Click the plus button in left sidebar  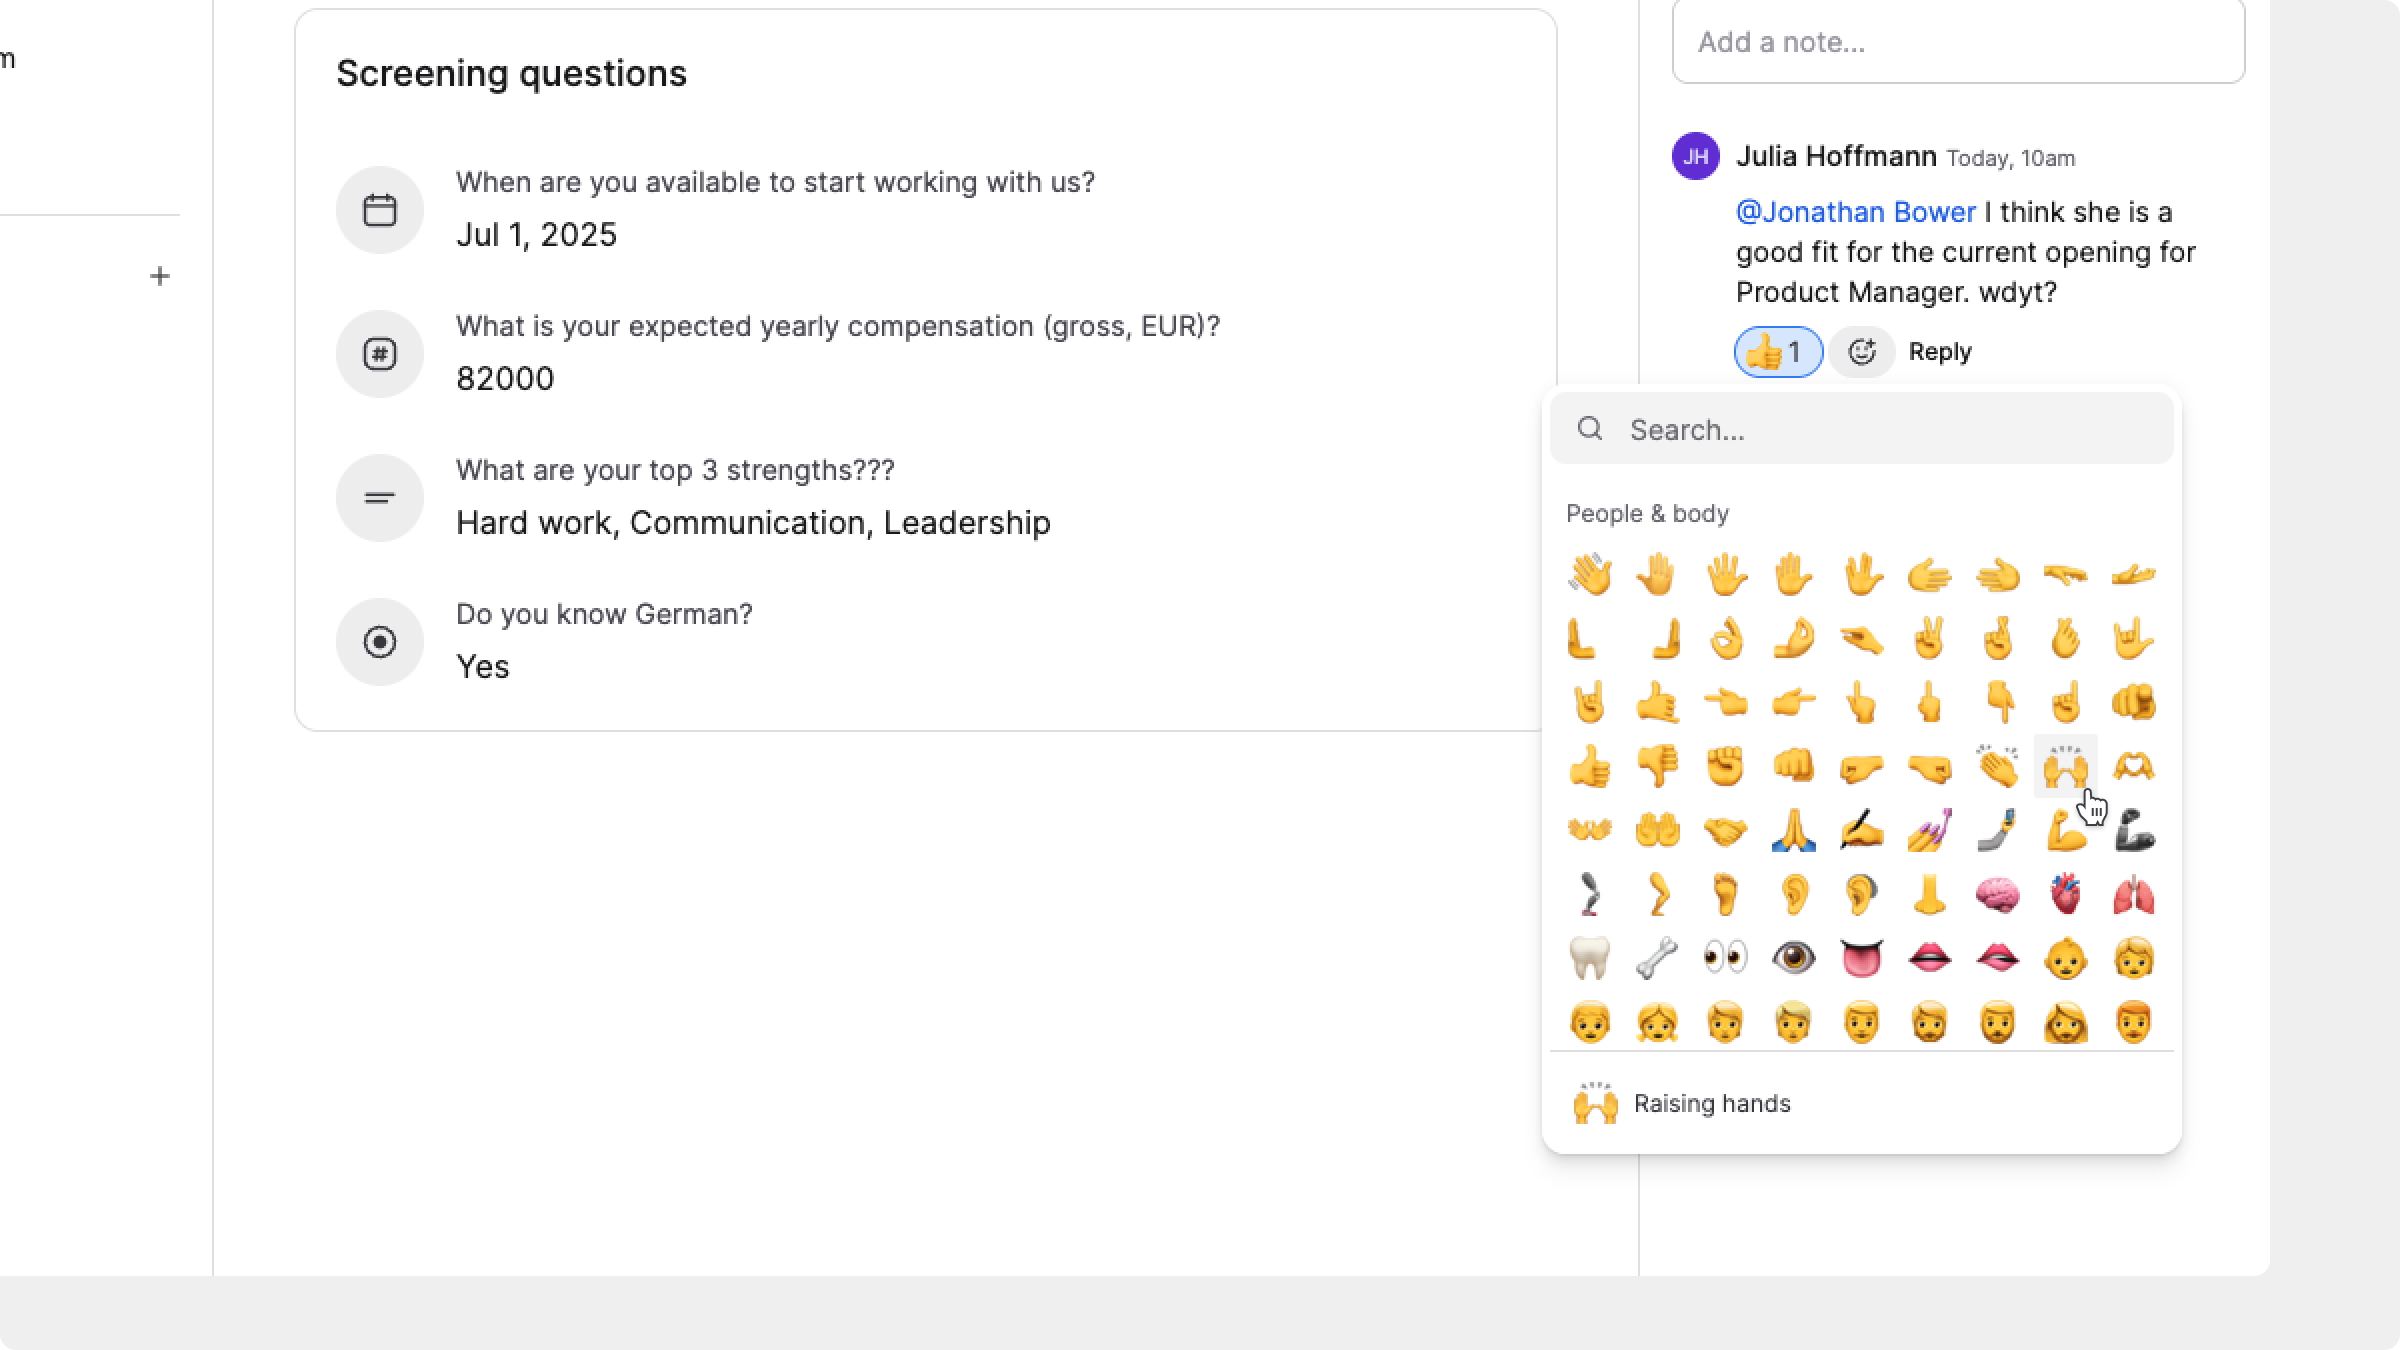160,276
